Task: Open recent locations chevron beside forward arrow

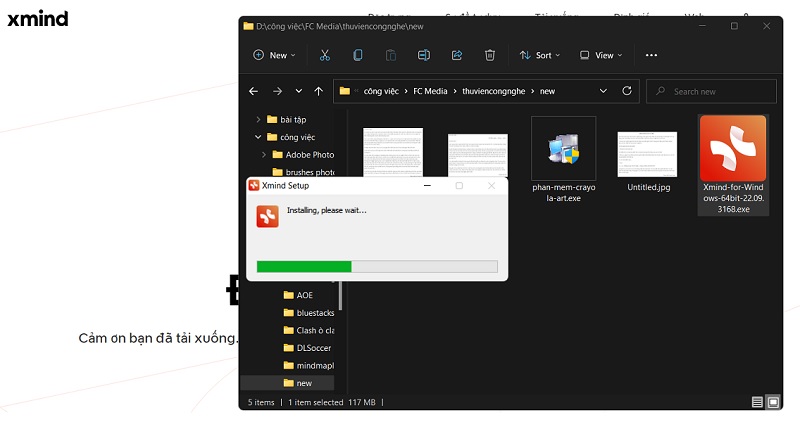Action: click(x=298, y=91)
